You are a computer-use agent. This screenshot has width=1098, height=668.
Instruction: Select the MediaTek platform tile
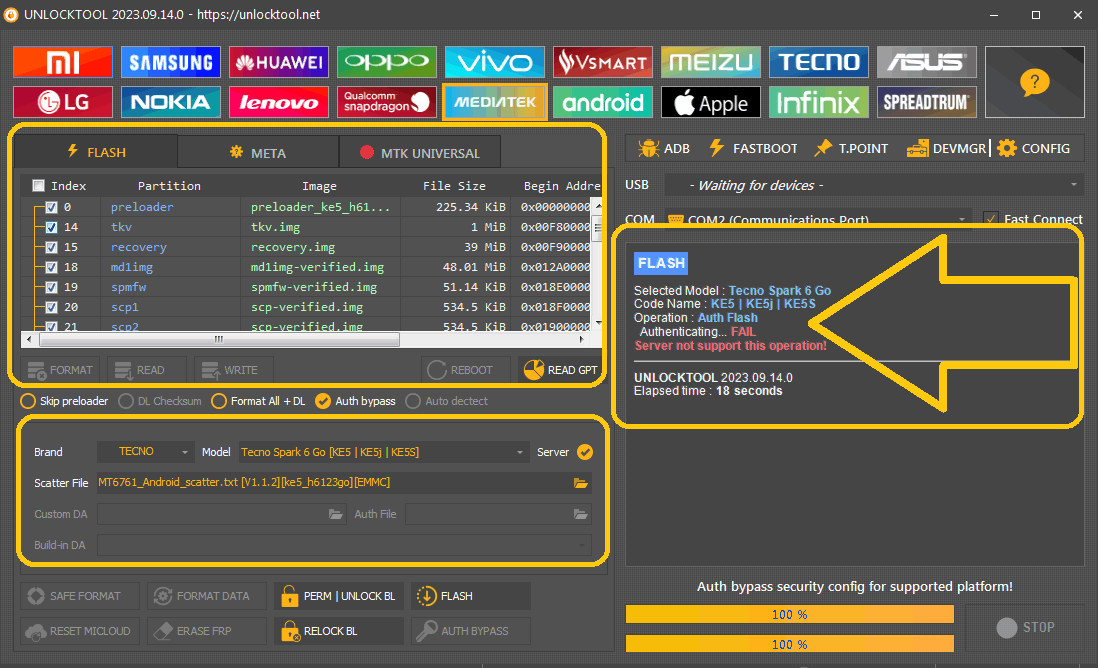click(x=494, y=102)
